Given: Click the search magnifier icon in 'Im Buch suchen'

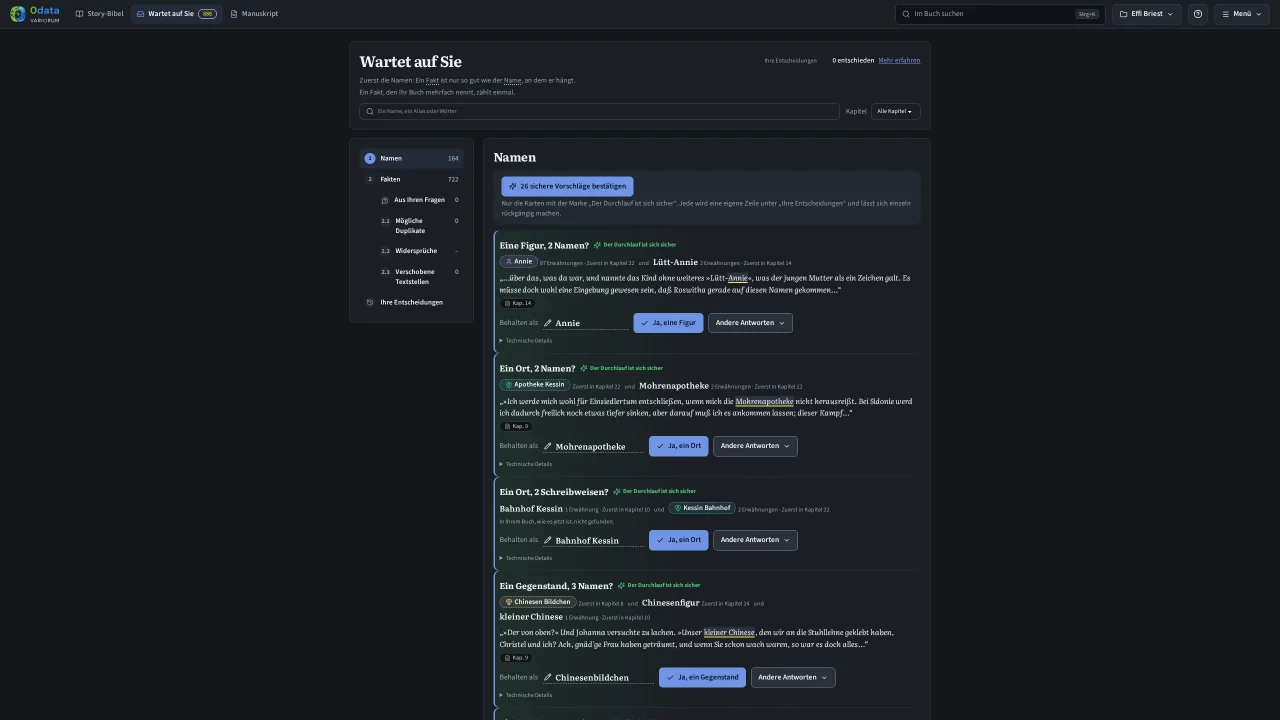Looking at the screenshot, I should 906,14.
